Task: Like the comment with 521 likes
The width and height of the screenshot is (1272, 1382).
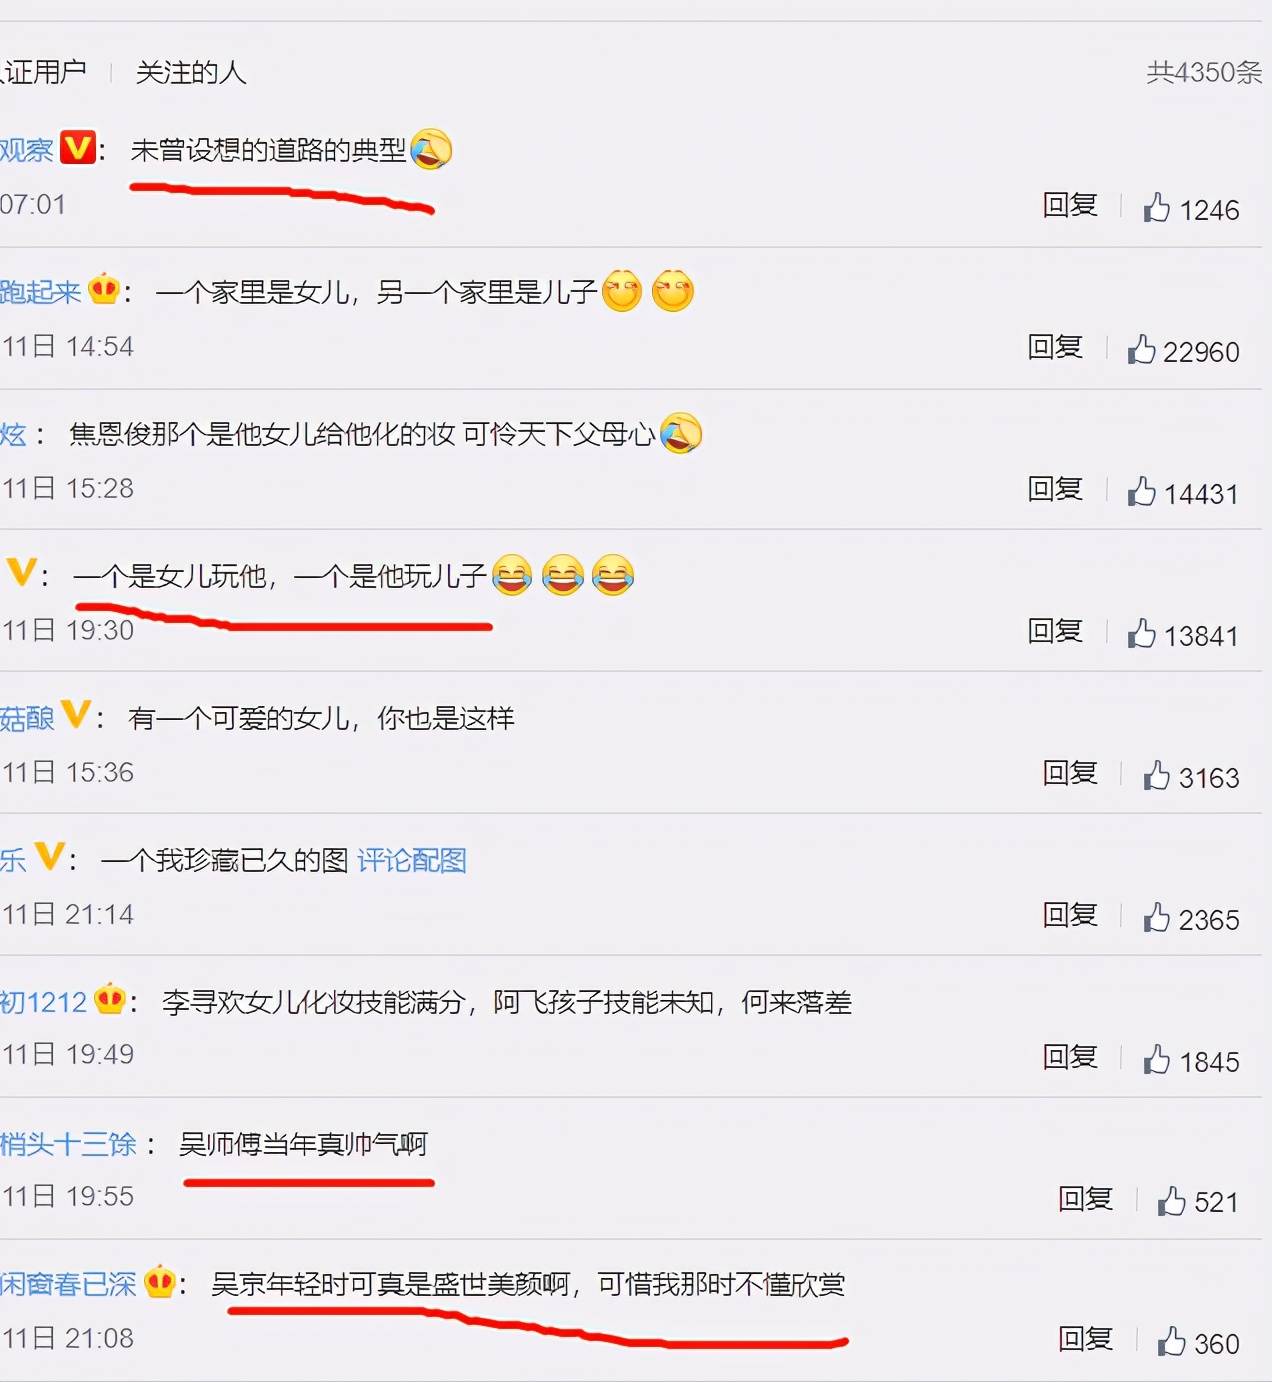Action: point(1171,1200)
